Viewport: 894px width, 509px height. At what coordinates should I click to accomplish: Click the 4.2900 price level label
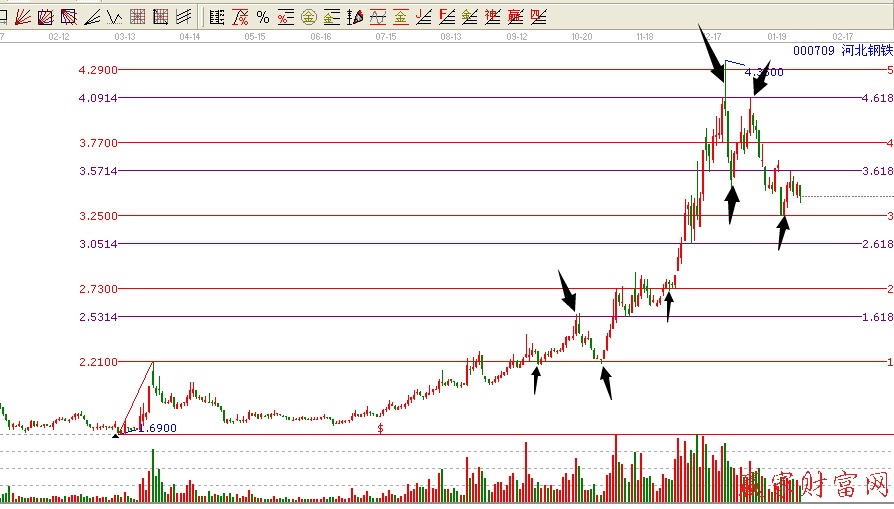click(98, 70)
